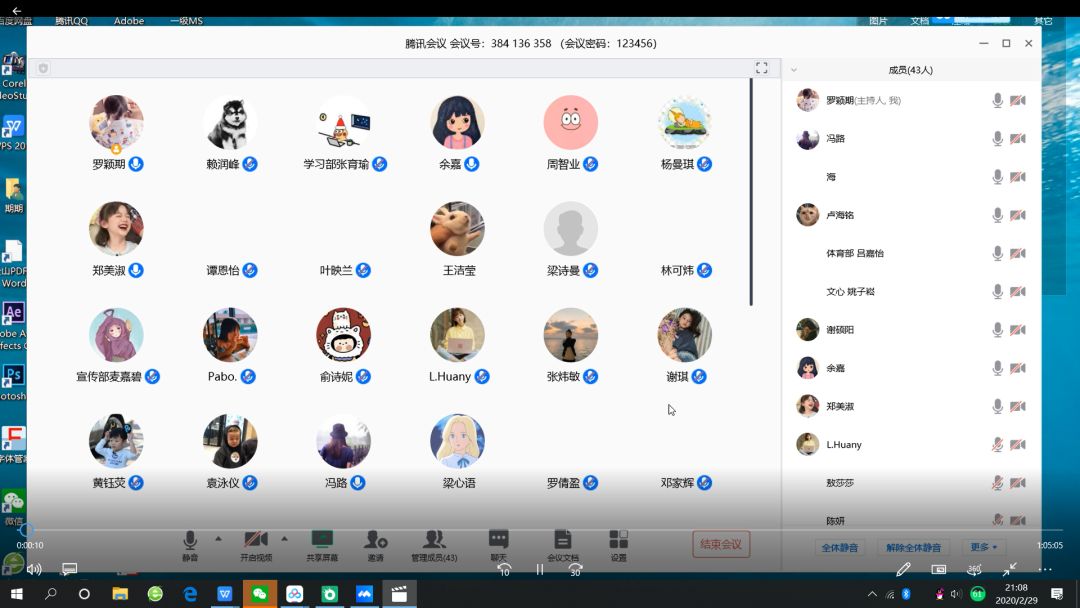
Task: Toggle 冯路's microphone in member list
Action: [x=997, y=139]
